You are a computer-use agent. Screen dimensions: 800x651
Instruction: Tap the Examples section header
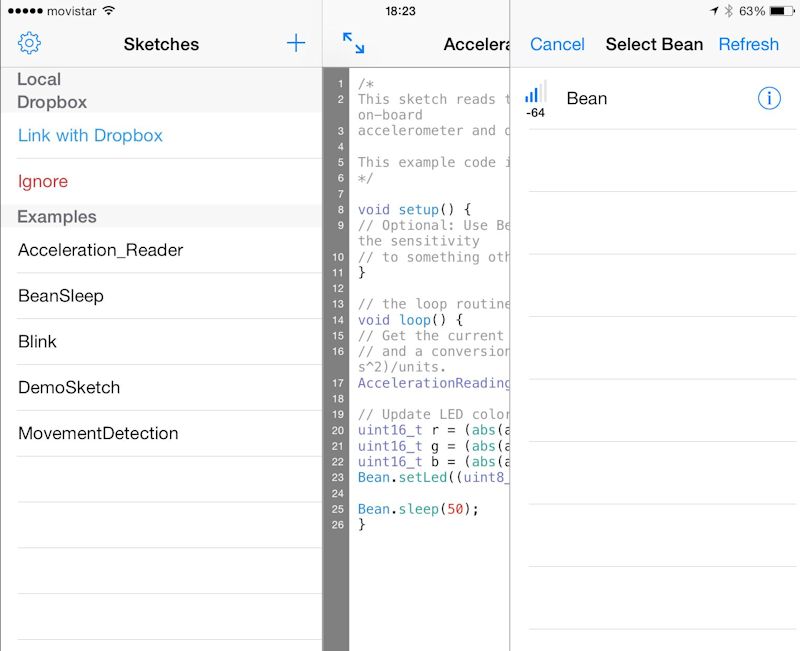[57, 217]
